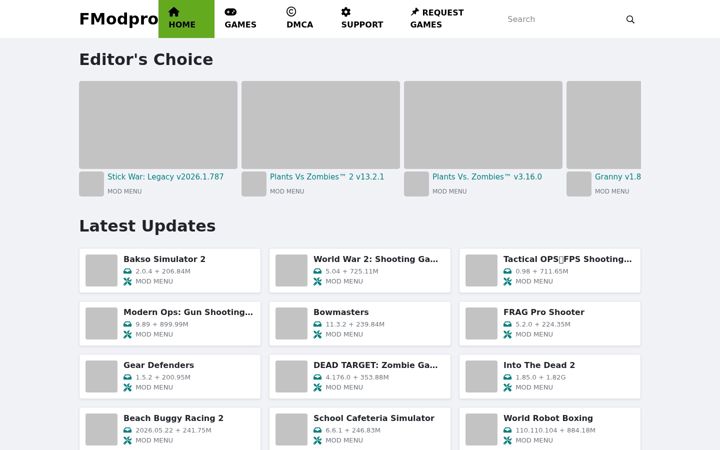The image size is (720, 450).
Task: Open the Gear Defenders title
Action: (x=158, y=365)
